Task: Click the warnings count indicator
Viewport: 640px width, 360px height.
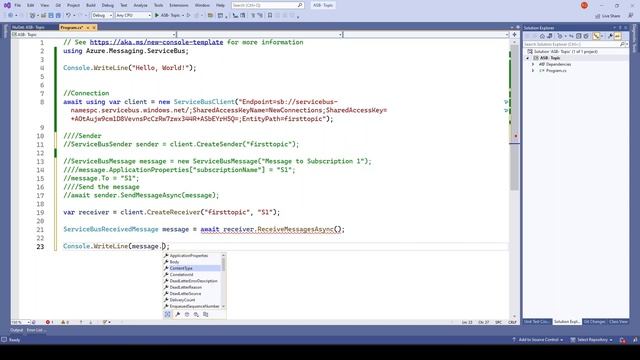Action: (x=65, y=322)
